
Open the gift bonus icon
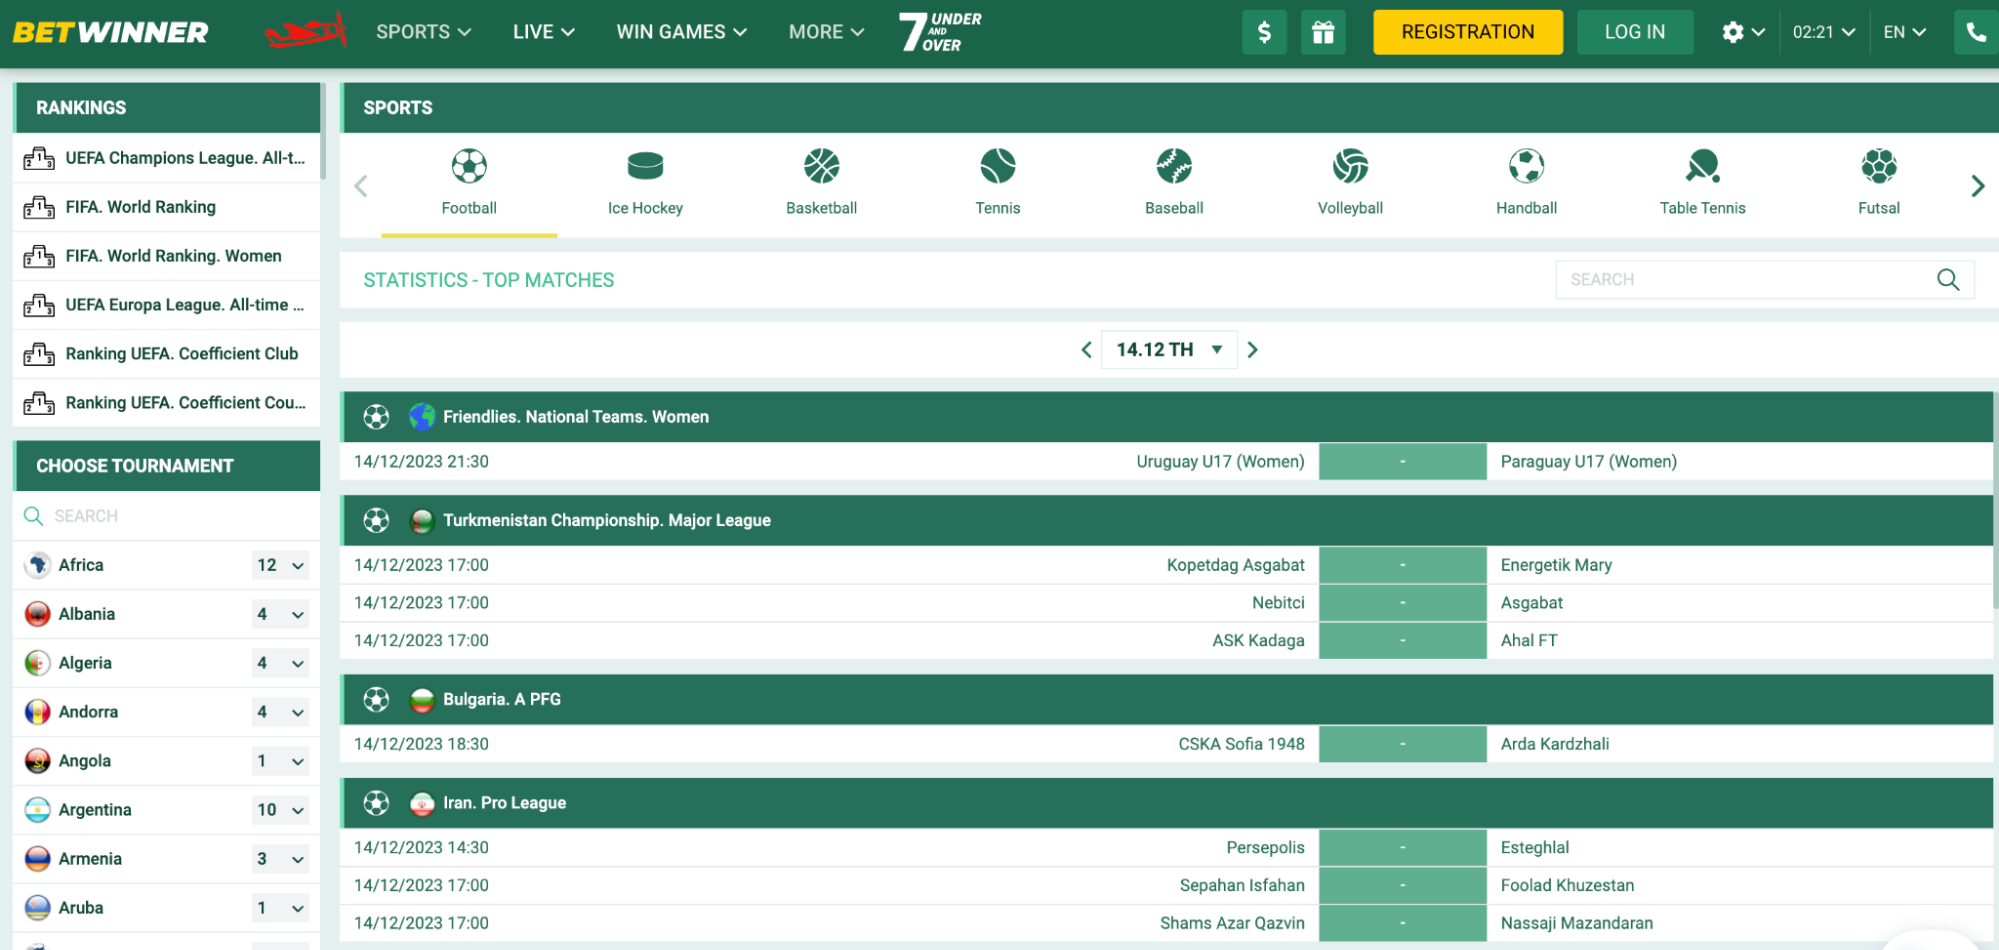[x=1323, y=32]
